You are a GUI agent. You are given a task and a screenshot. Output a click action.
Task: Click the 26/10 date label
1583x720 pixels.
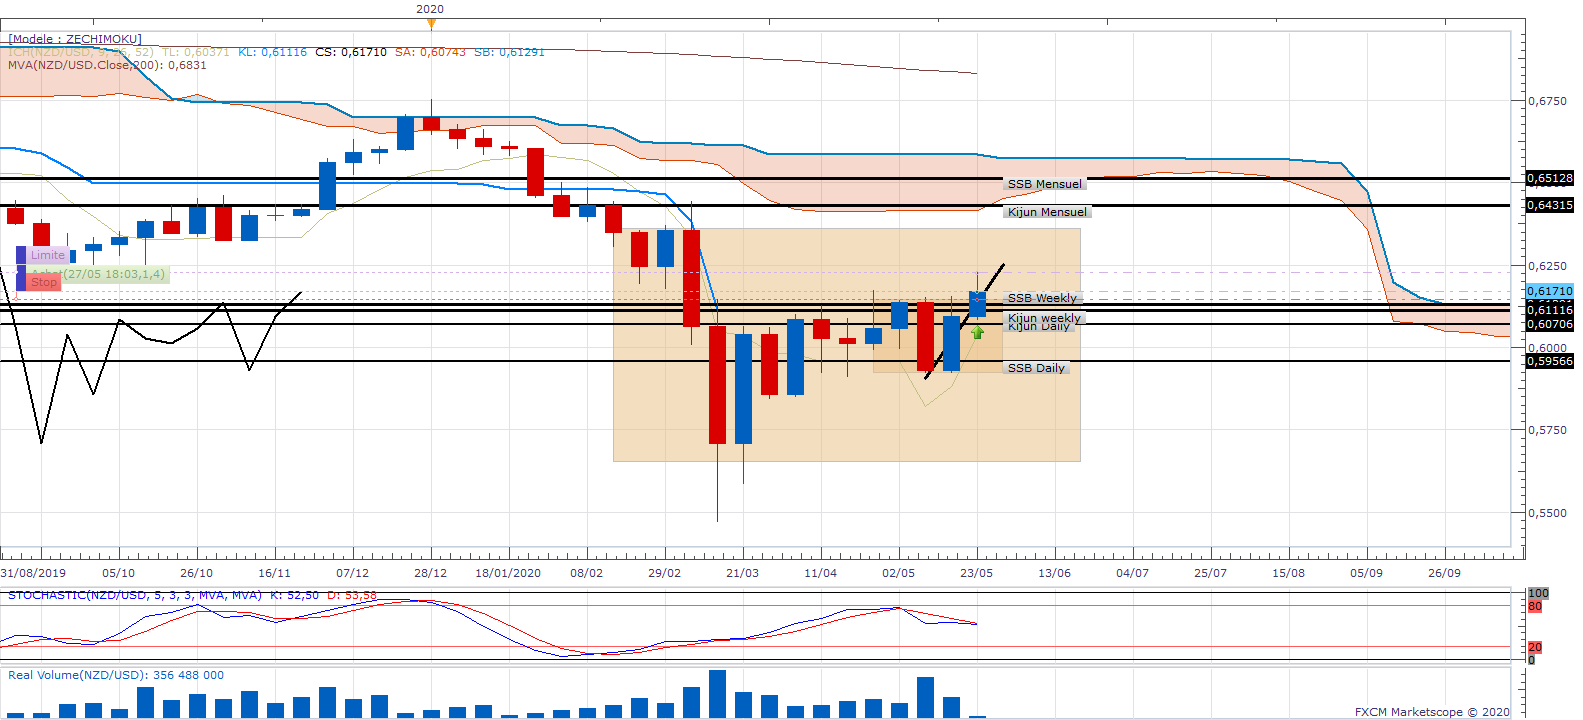pos(196,573)
